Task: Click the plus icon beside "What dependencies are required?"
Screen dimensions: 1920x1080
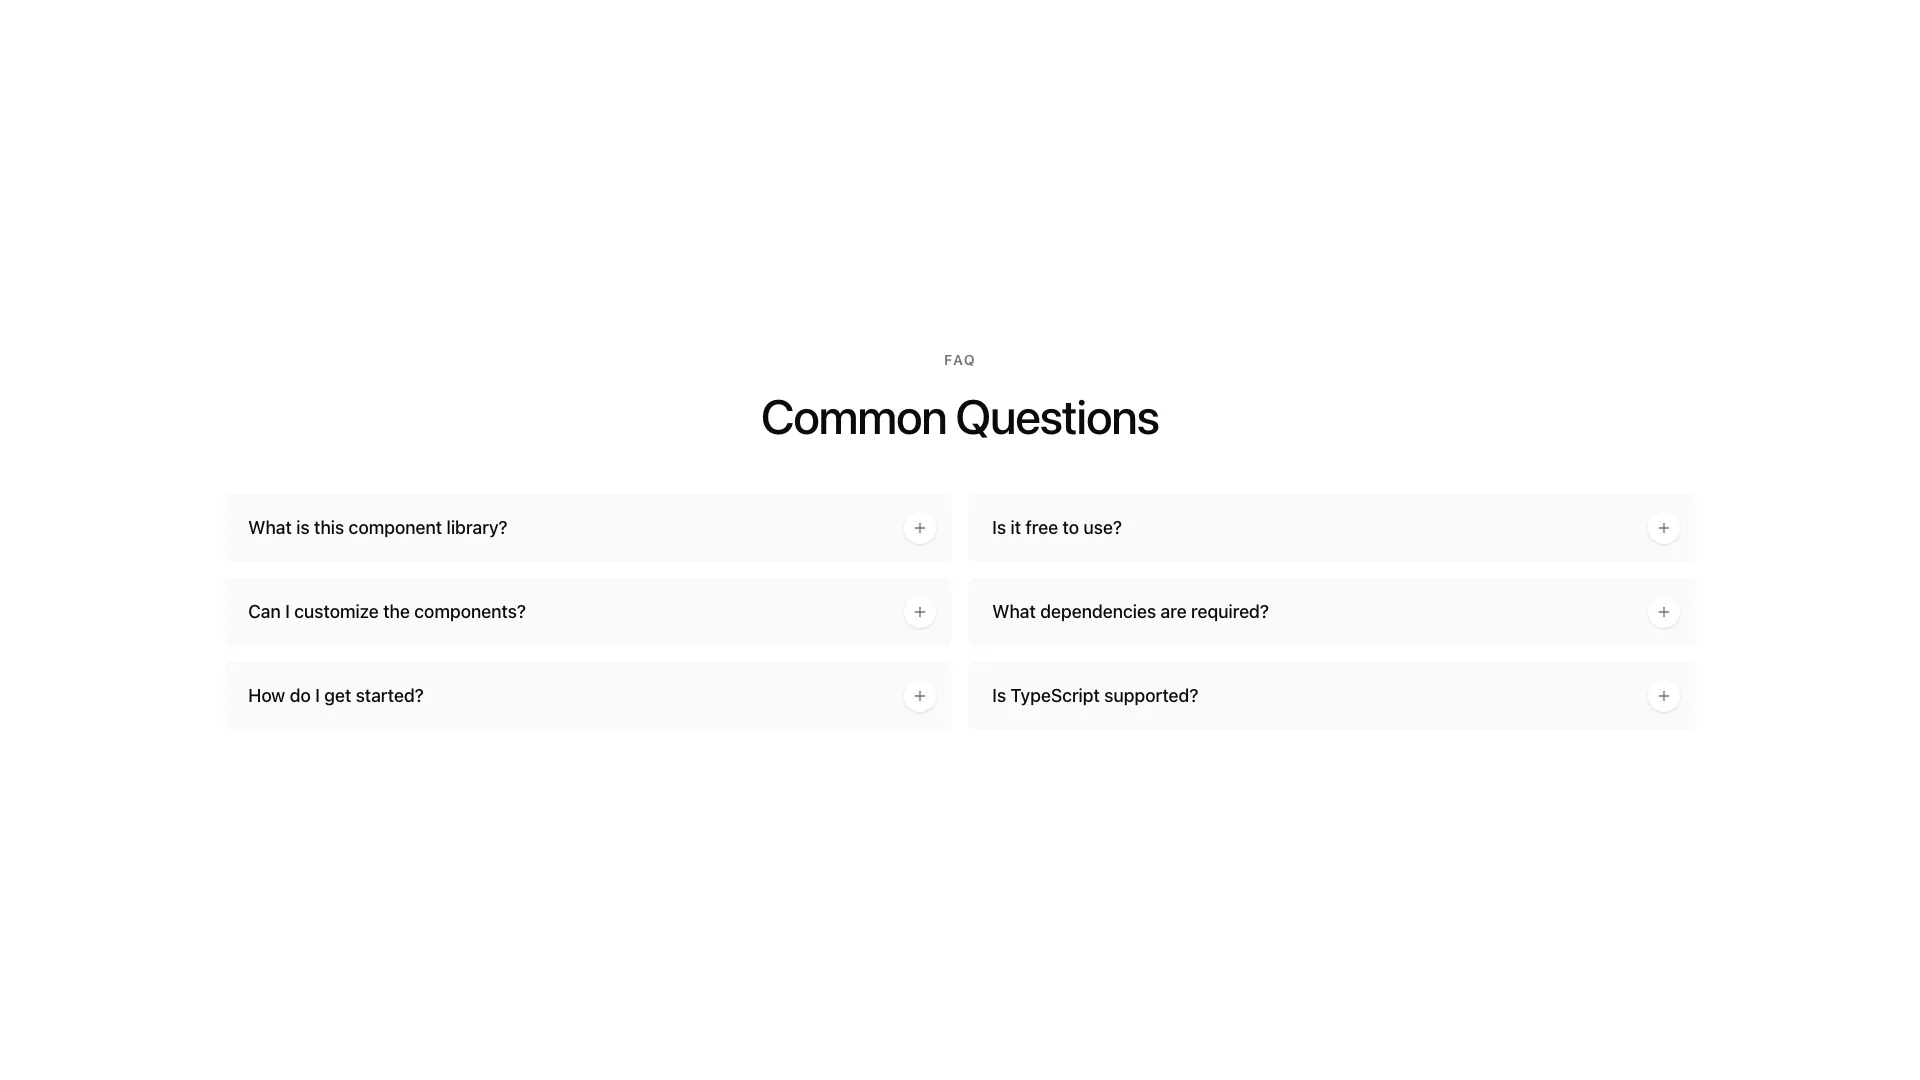Action: (1663, 611)
